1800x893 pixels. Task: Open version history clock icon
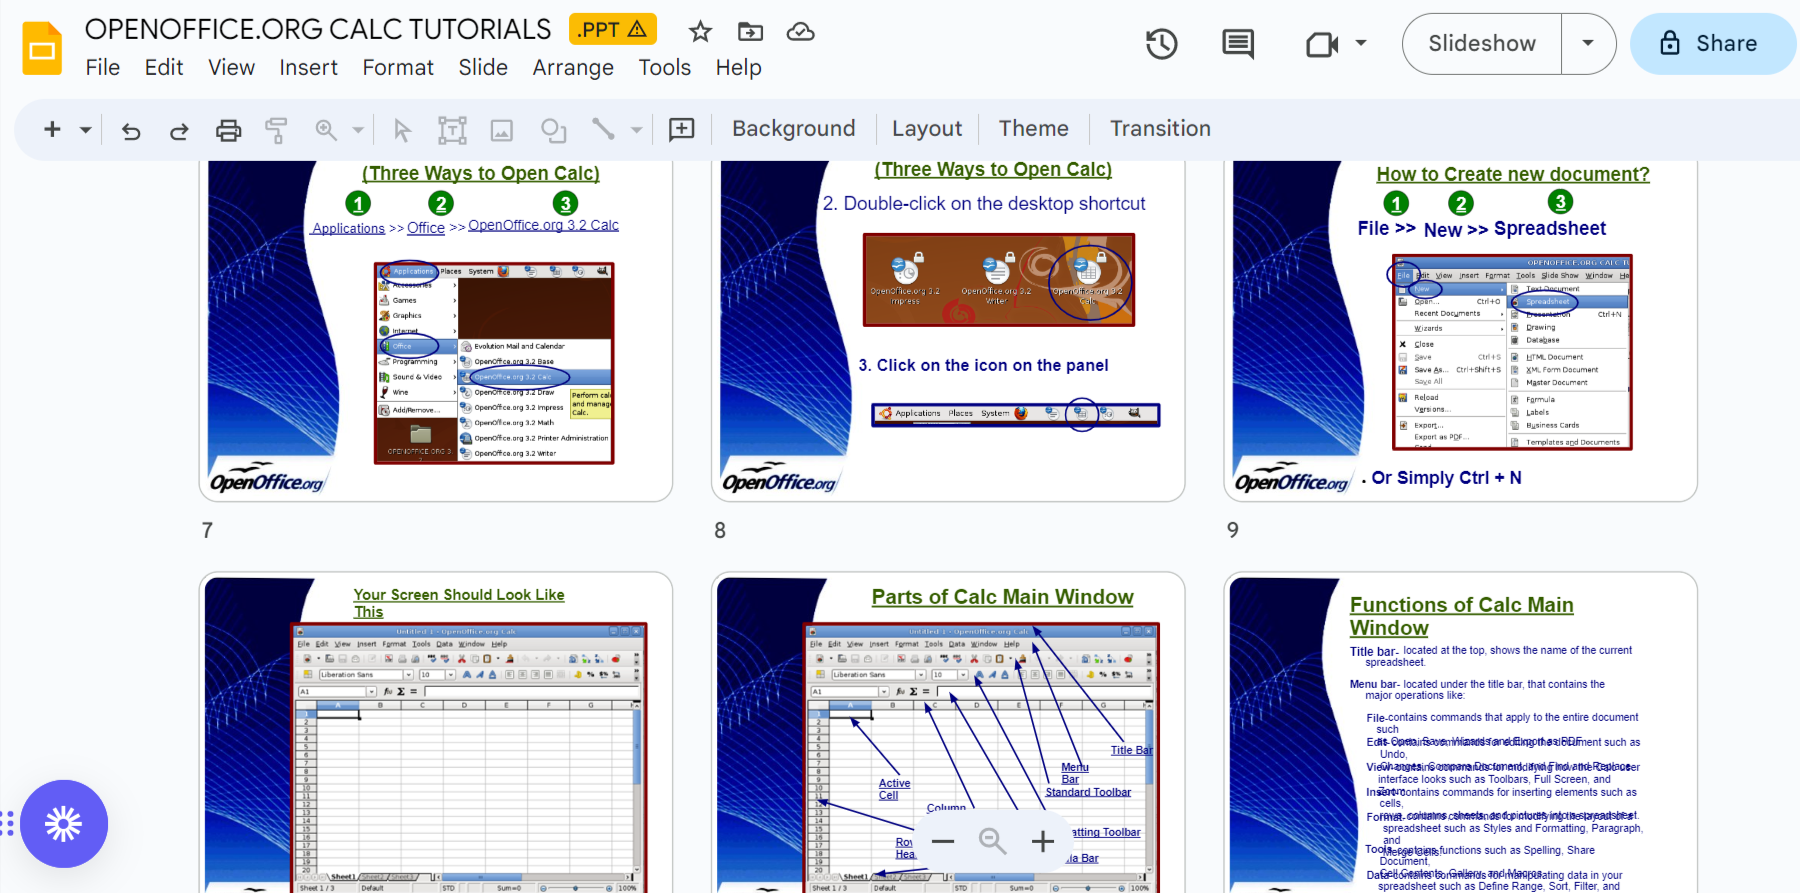[x=1162, y=44]
